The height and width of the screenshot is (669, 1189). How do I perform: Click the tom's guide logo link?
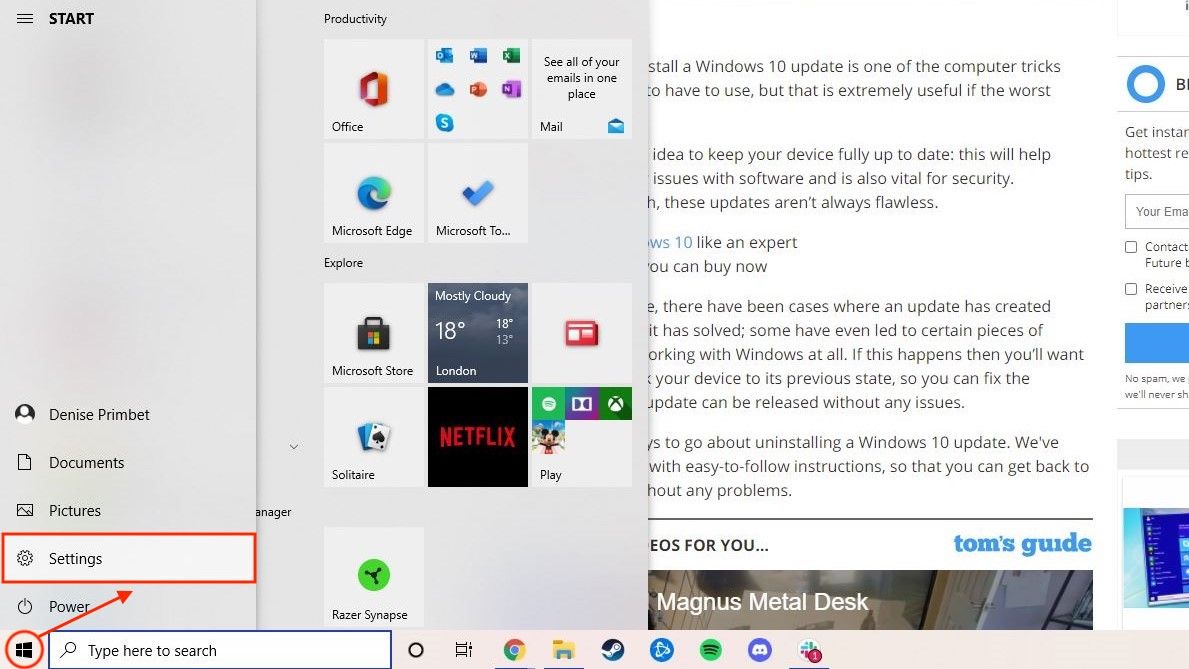[1022, 543]
